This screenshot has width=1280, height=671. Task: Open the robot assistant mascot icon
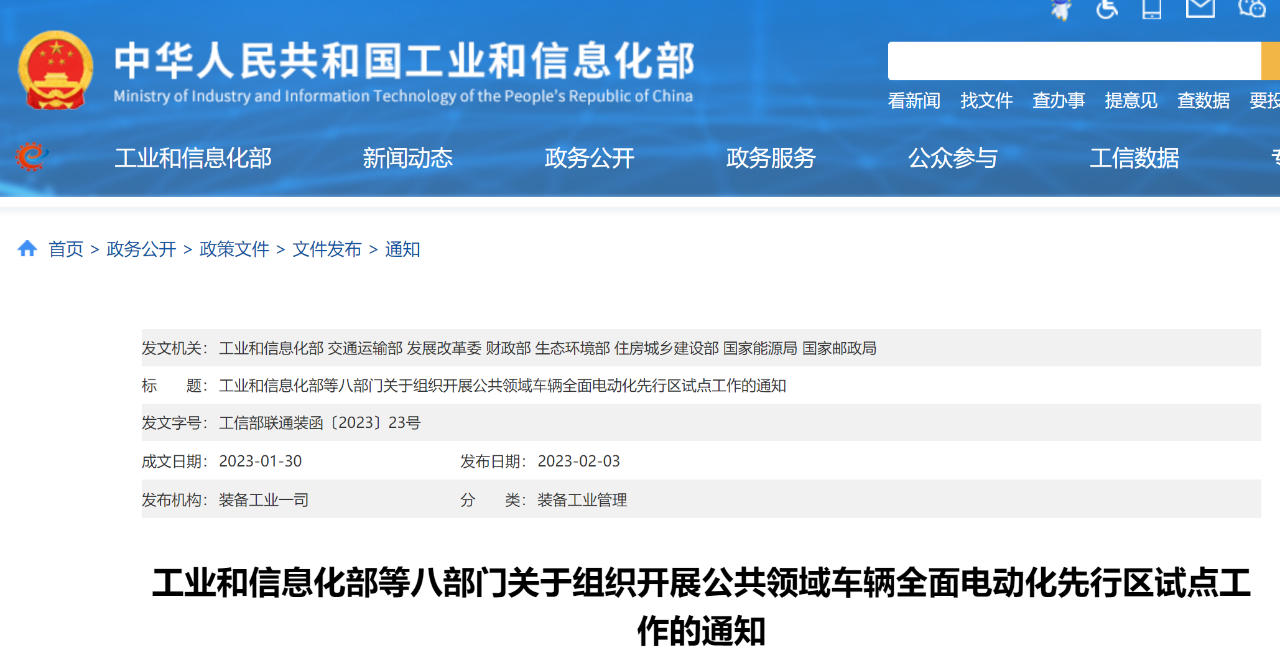click(1061, 9)
